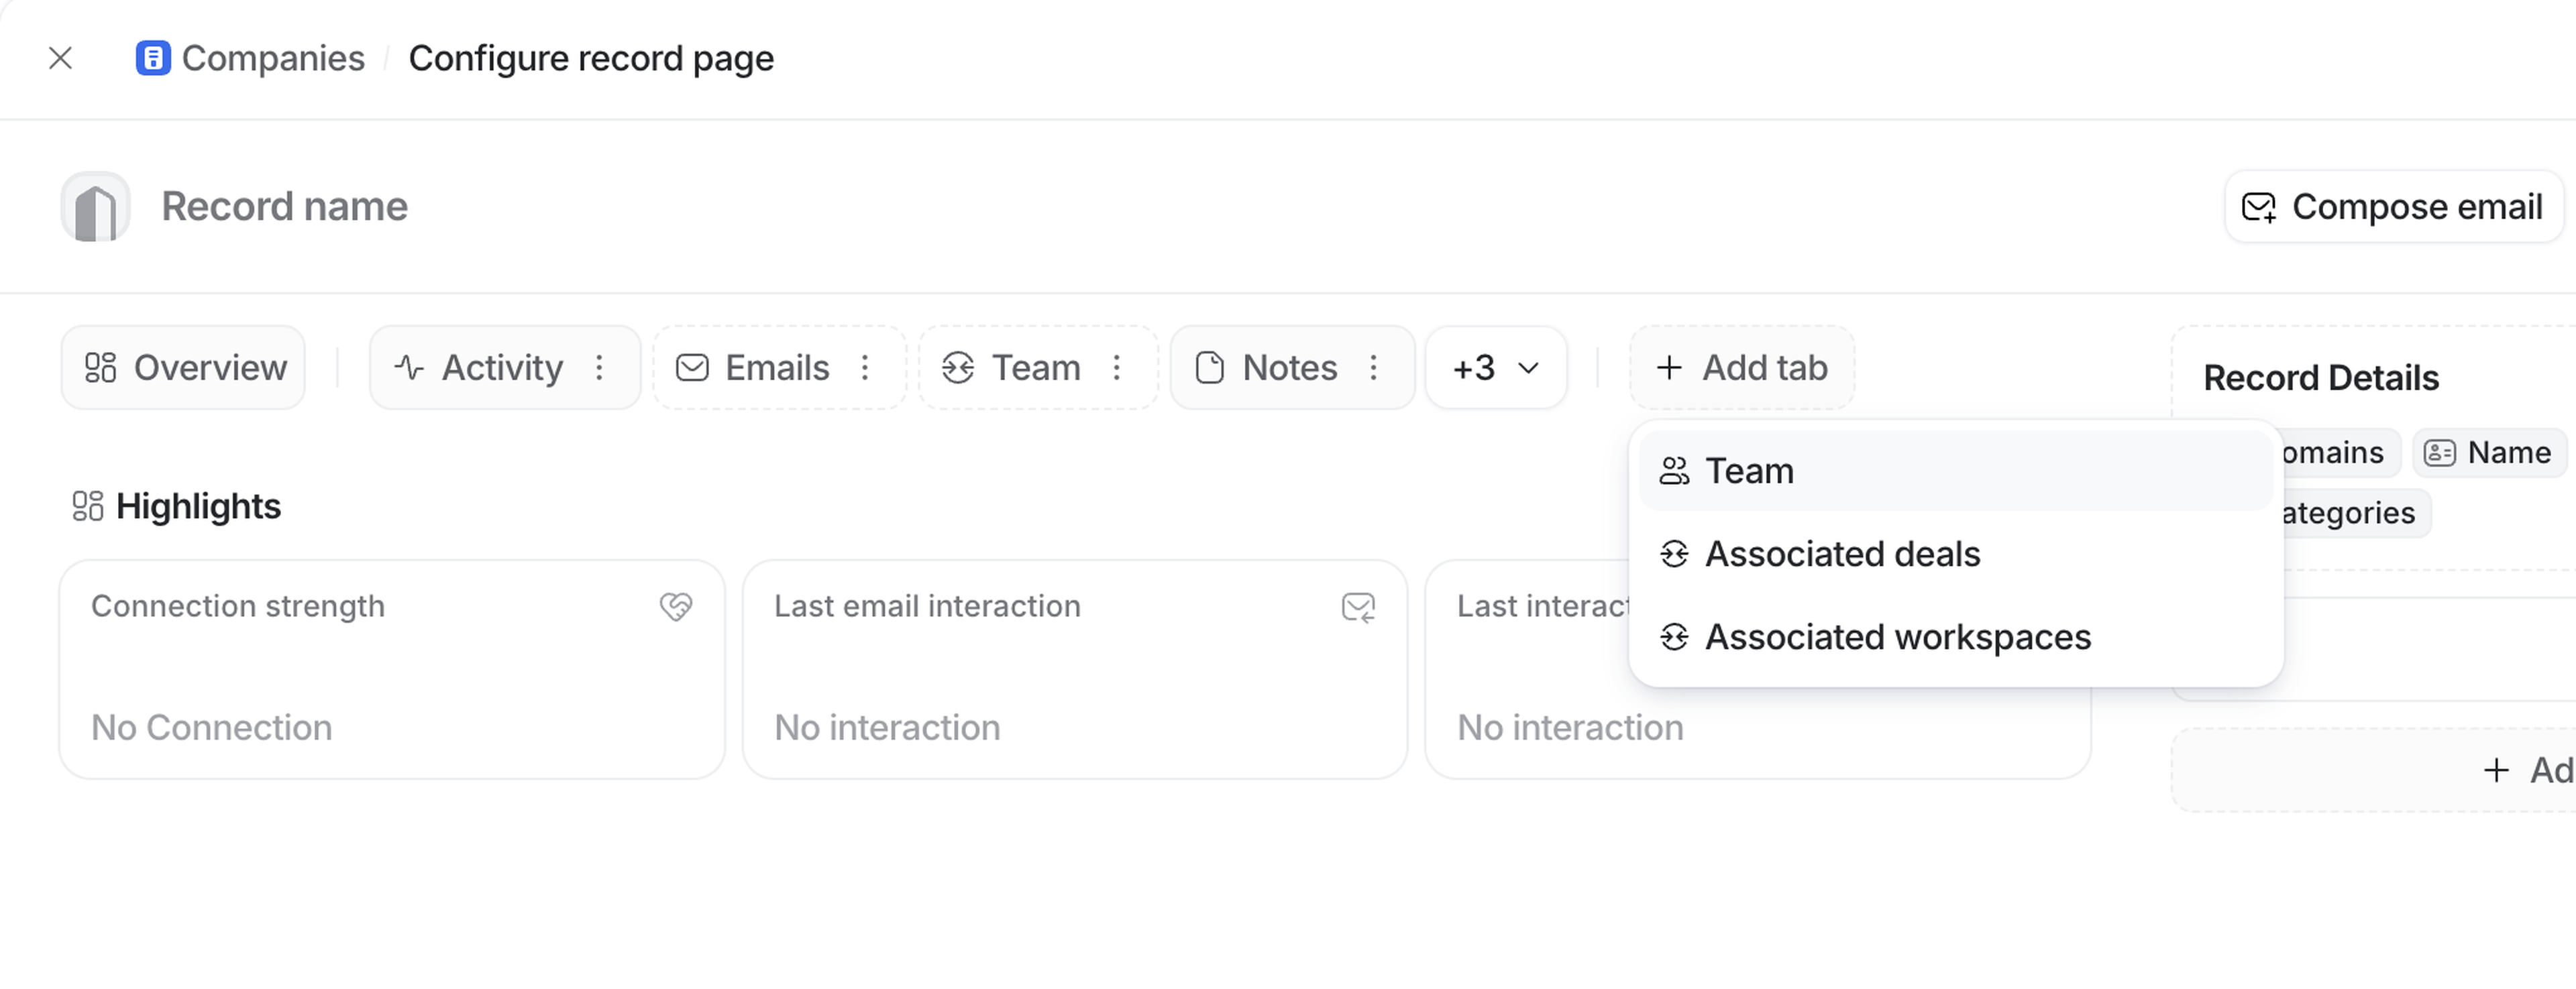Choose Associated workspaces from the menu
The image size is (2576, 989).
pyautogui.click(x=1897, y=637)
